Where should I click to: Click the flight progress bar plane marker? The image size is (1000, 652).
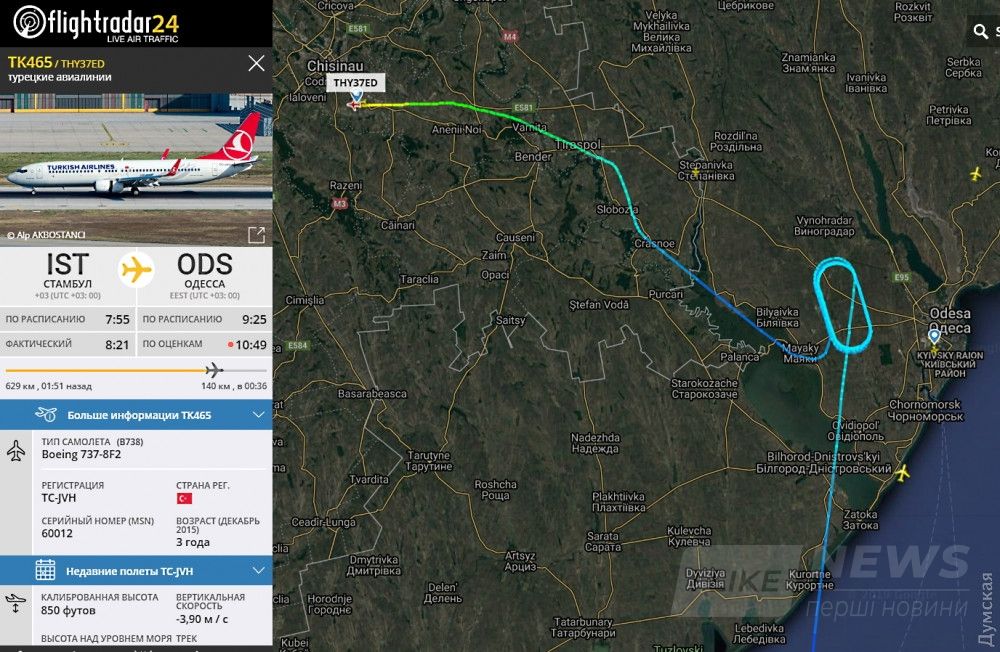pos(214,370)
